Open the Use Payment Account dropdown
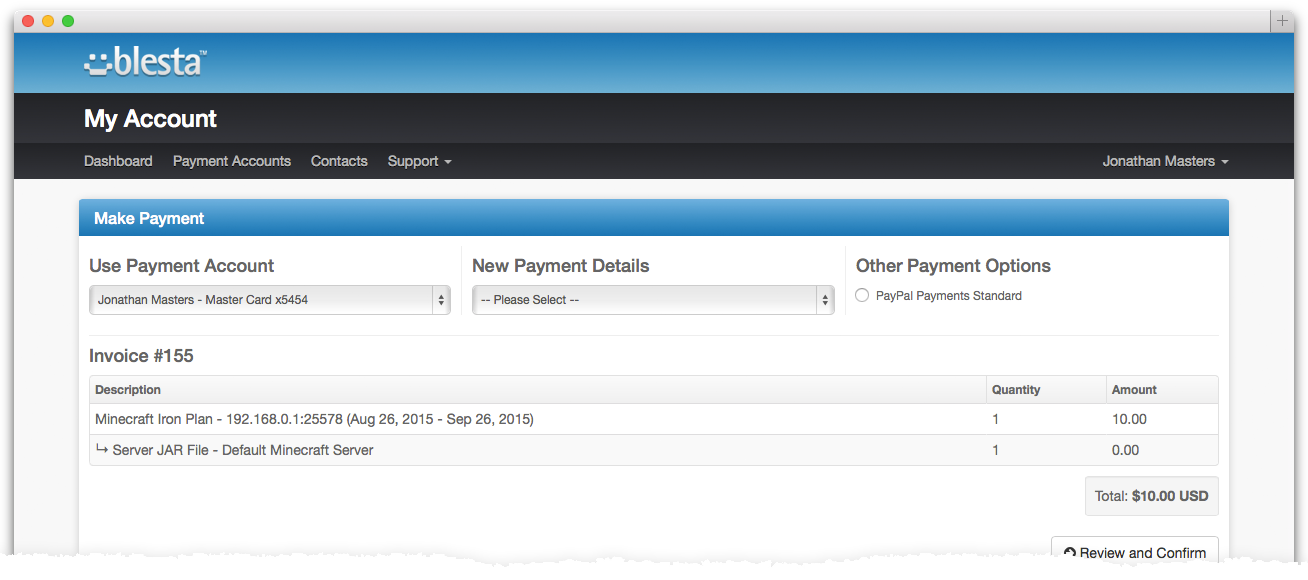1308x580 pixels. point(269,300)
